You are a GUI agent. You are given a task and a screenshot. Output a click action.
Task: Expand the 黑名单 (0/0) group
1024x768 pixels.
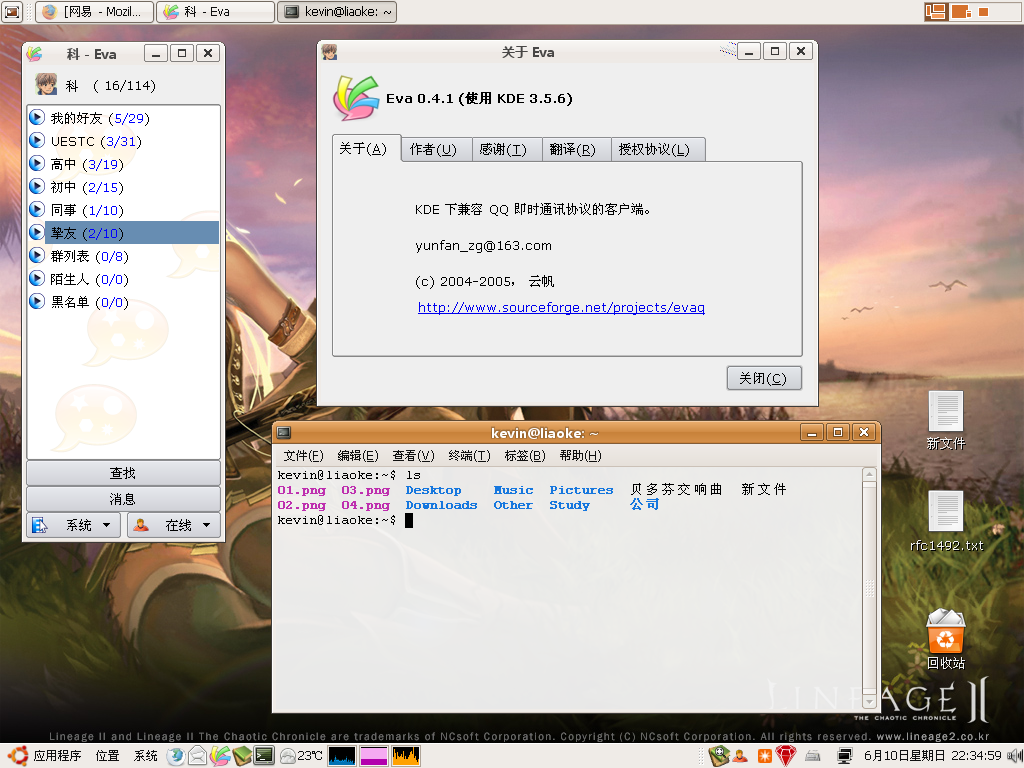(37, 302)
